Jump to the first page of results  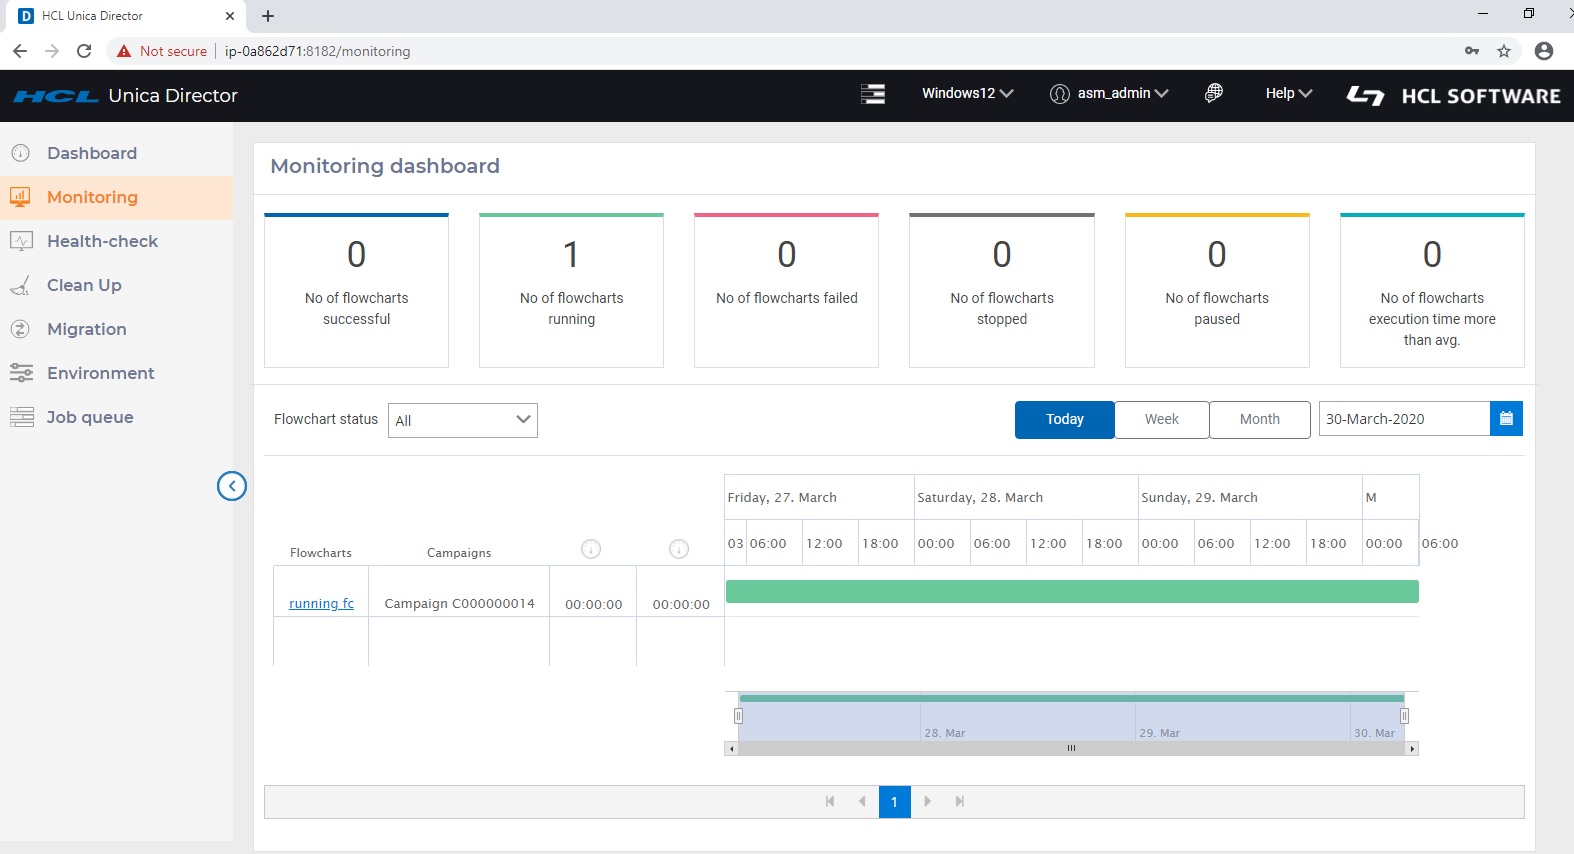click(830, 801)
